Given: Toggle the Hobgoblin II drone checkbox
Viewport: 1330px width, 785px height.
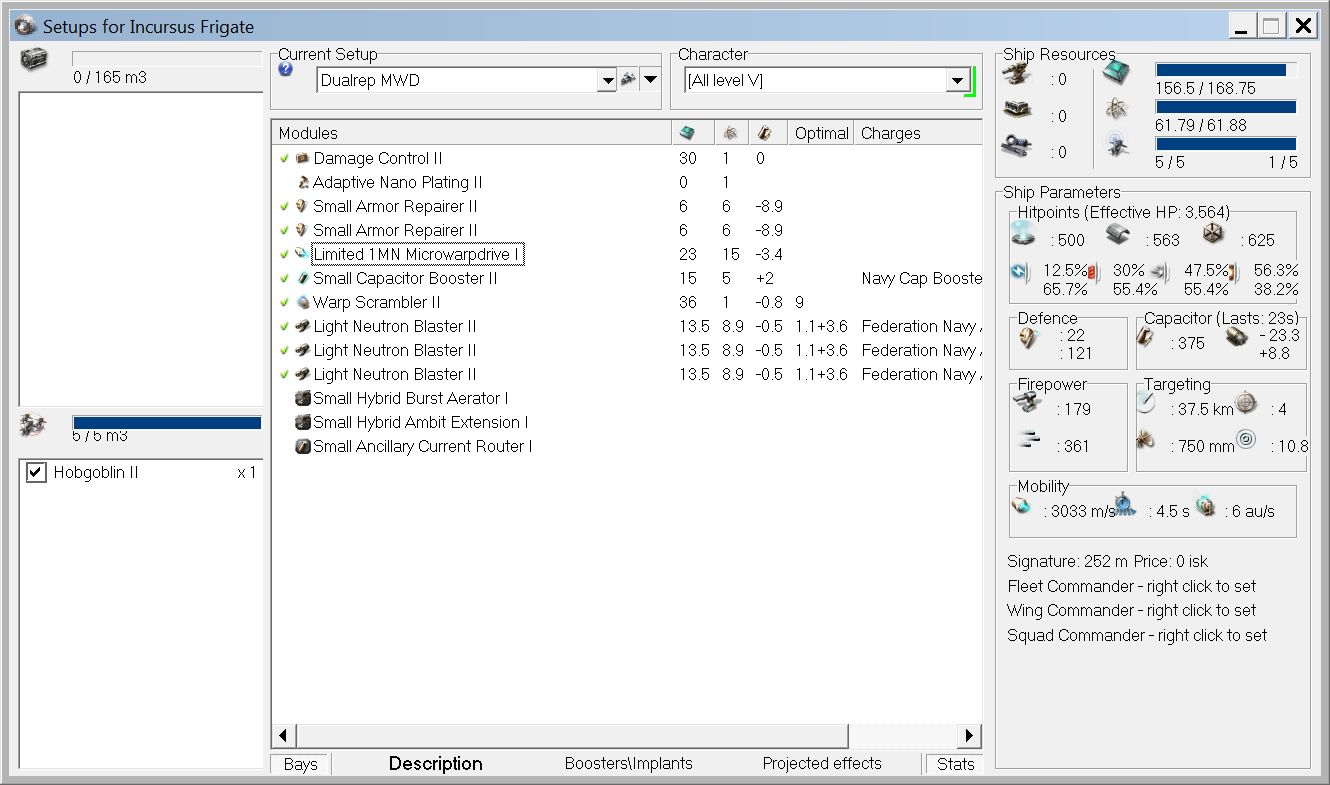Looking at the screenshot, I should click(36, 472).
